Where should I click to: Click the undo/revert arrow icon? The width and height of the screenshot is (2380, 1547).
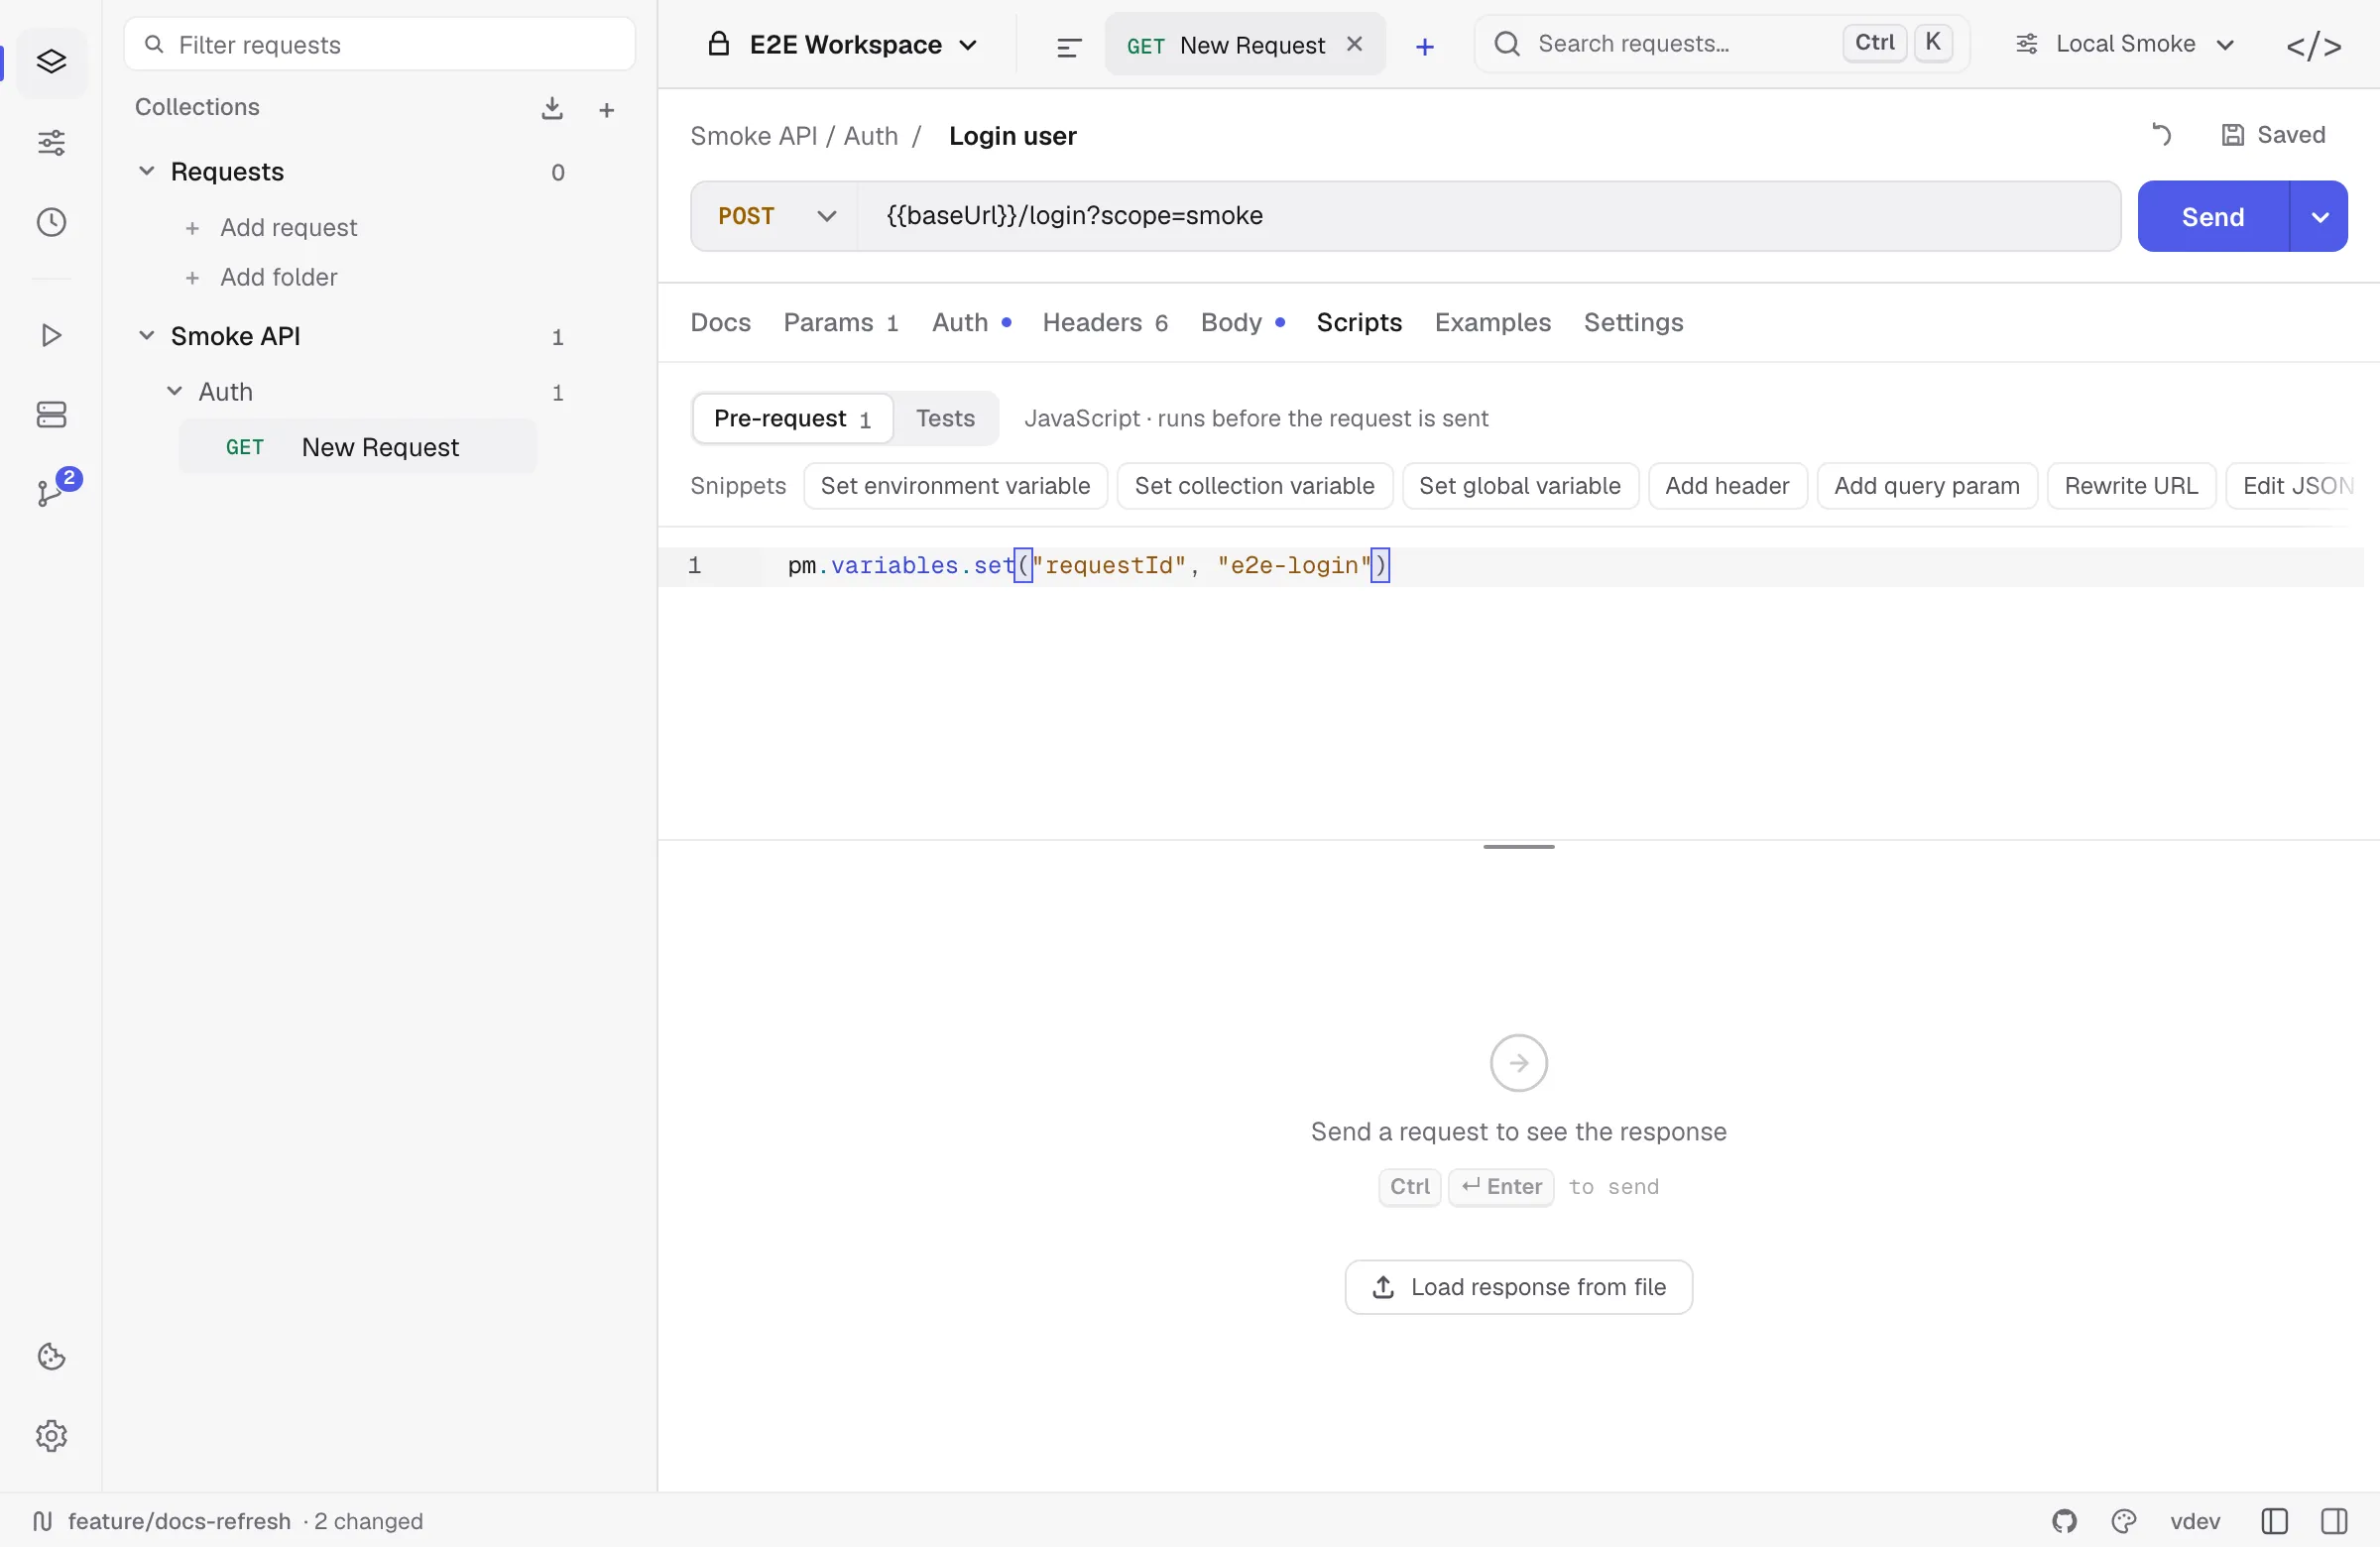click(x=2161, y=134)
